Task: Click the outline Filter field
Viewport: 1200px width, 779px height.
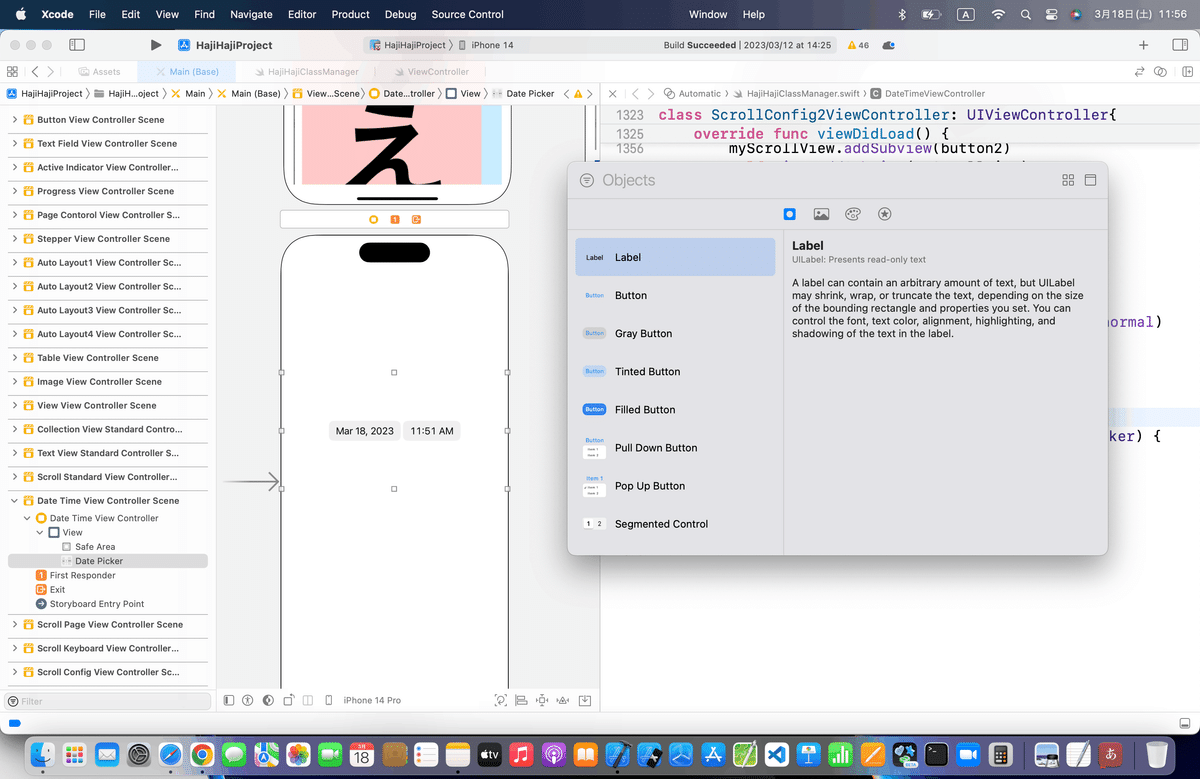Action: (x=108, y=701)
